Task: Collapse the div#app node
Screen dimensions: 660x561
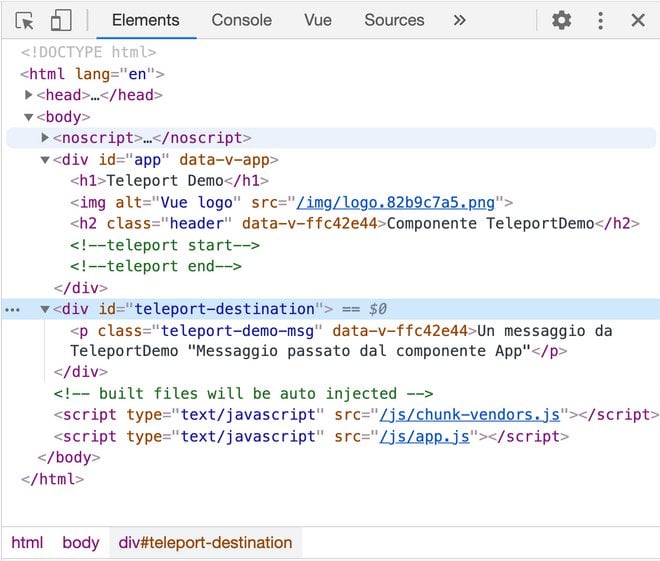Action: (45, 160)
